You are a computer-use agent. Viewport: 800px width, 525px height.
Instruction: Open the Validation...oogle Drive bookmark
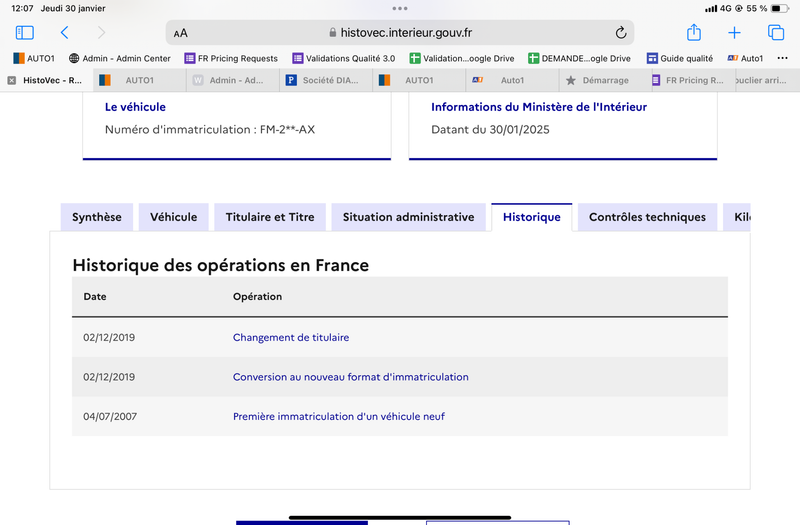(x=462, y=58)
